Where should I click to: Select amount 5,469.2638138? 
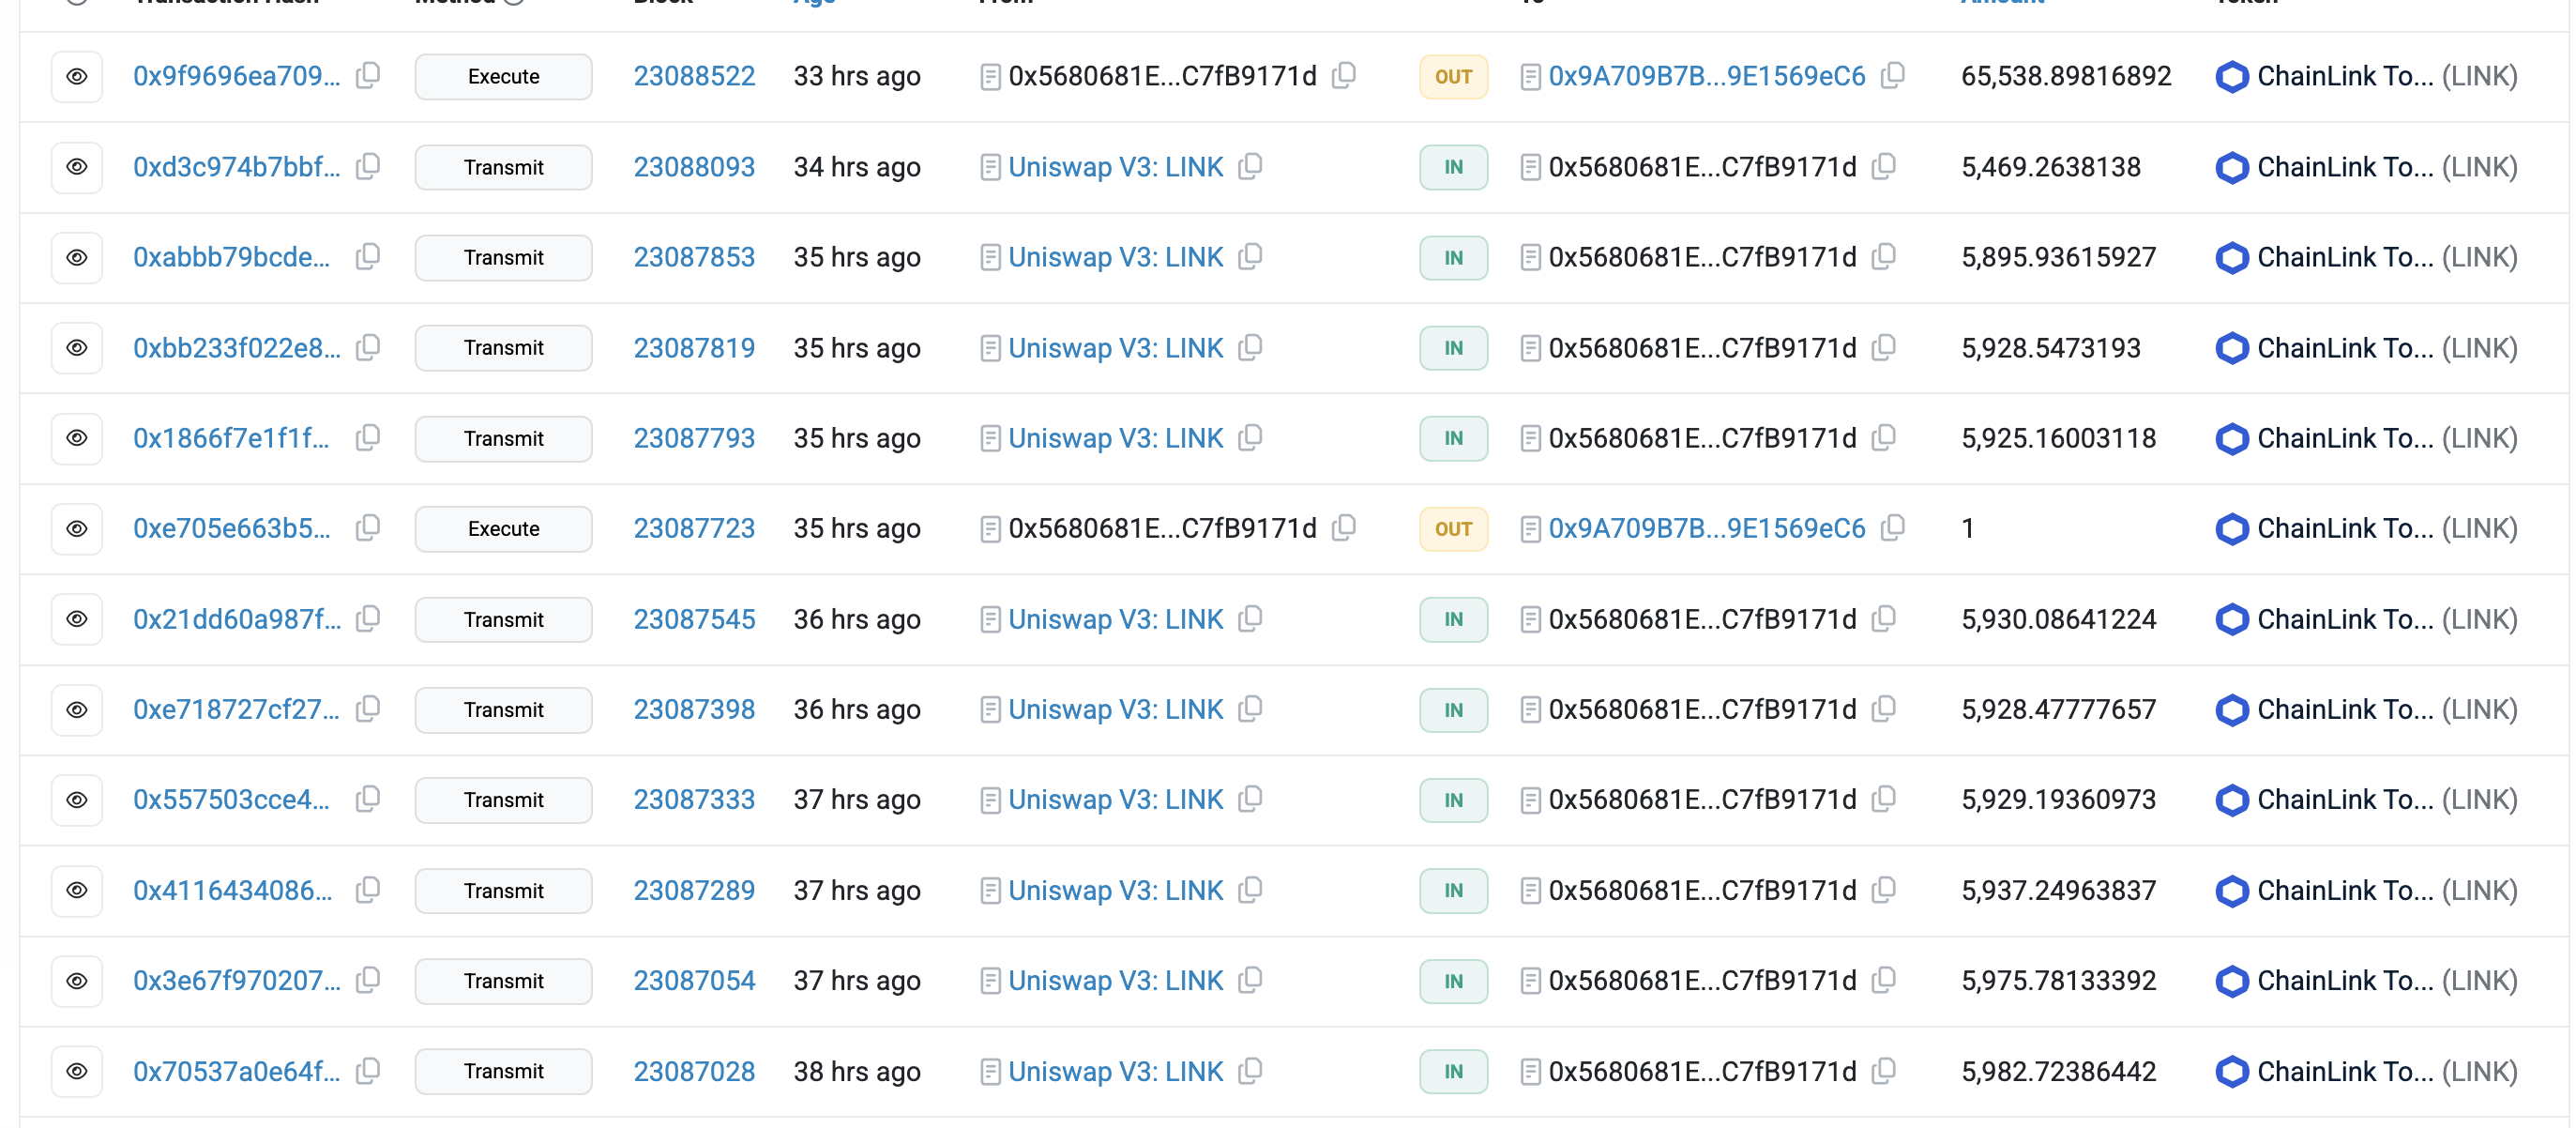pyautogui.click(x=2051, y=167)
